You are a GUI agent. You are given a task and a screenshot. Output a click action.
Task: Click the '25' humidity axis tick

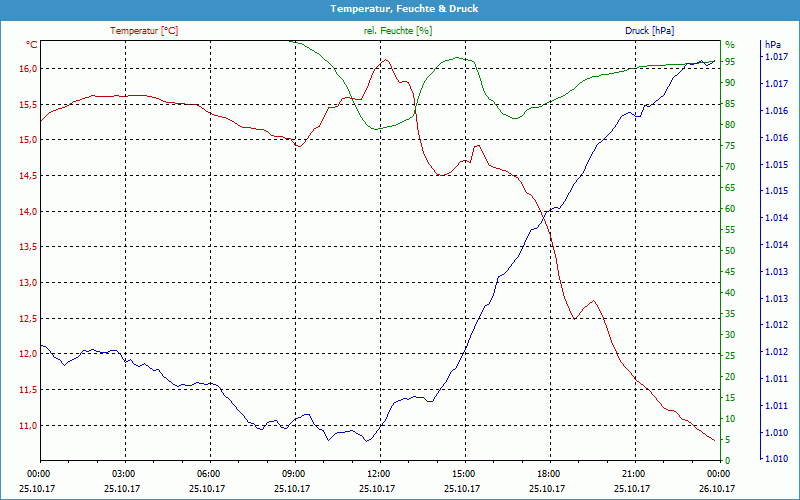[730, 356]
